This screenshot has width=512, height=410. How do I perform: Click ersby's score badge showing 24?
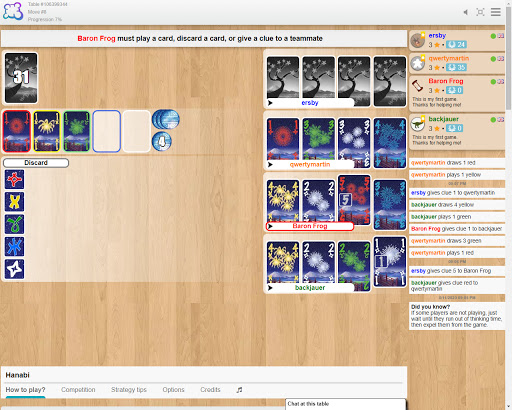coord(456,45)
